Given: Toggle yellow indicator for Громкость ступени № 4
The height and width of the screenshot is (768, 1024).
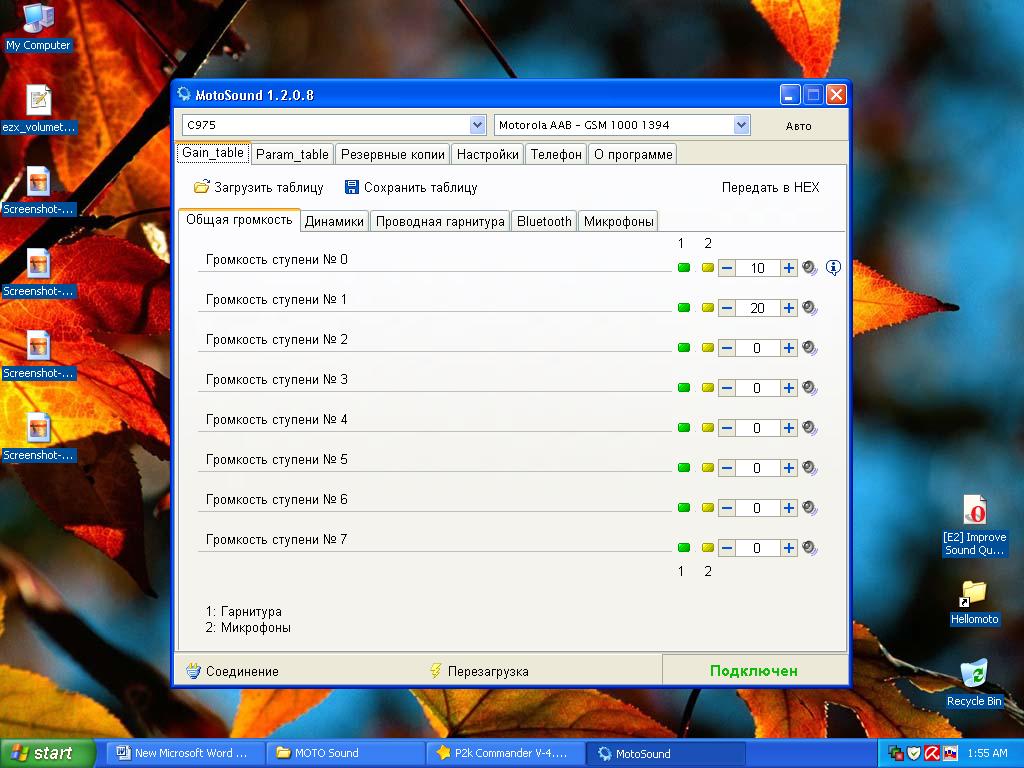Looking at the screenshot, I should tap(707, 428).
